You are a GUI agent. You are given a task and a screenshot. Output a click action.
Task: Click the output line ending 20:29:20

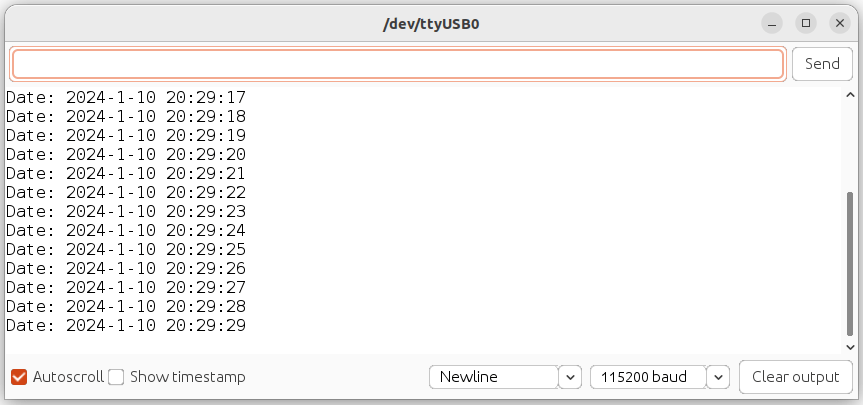(x=126, y=155)
